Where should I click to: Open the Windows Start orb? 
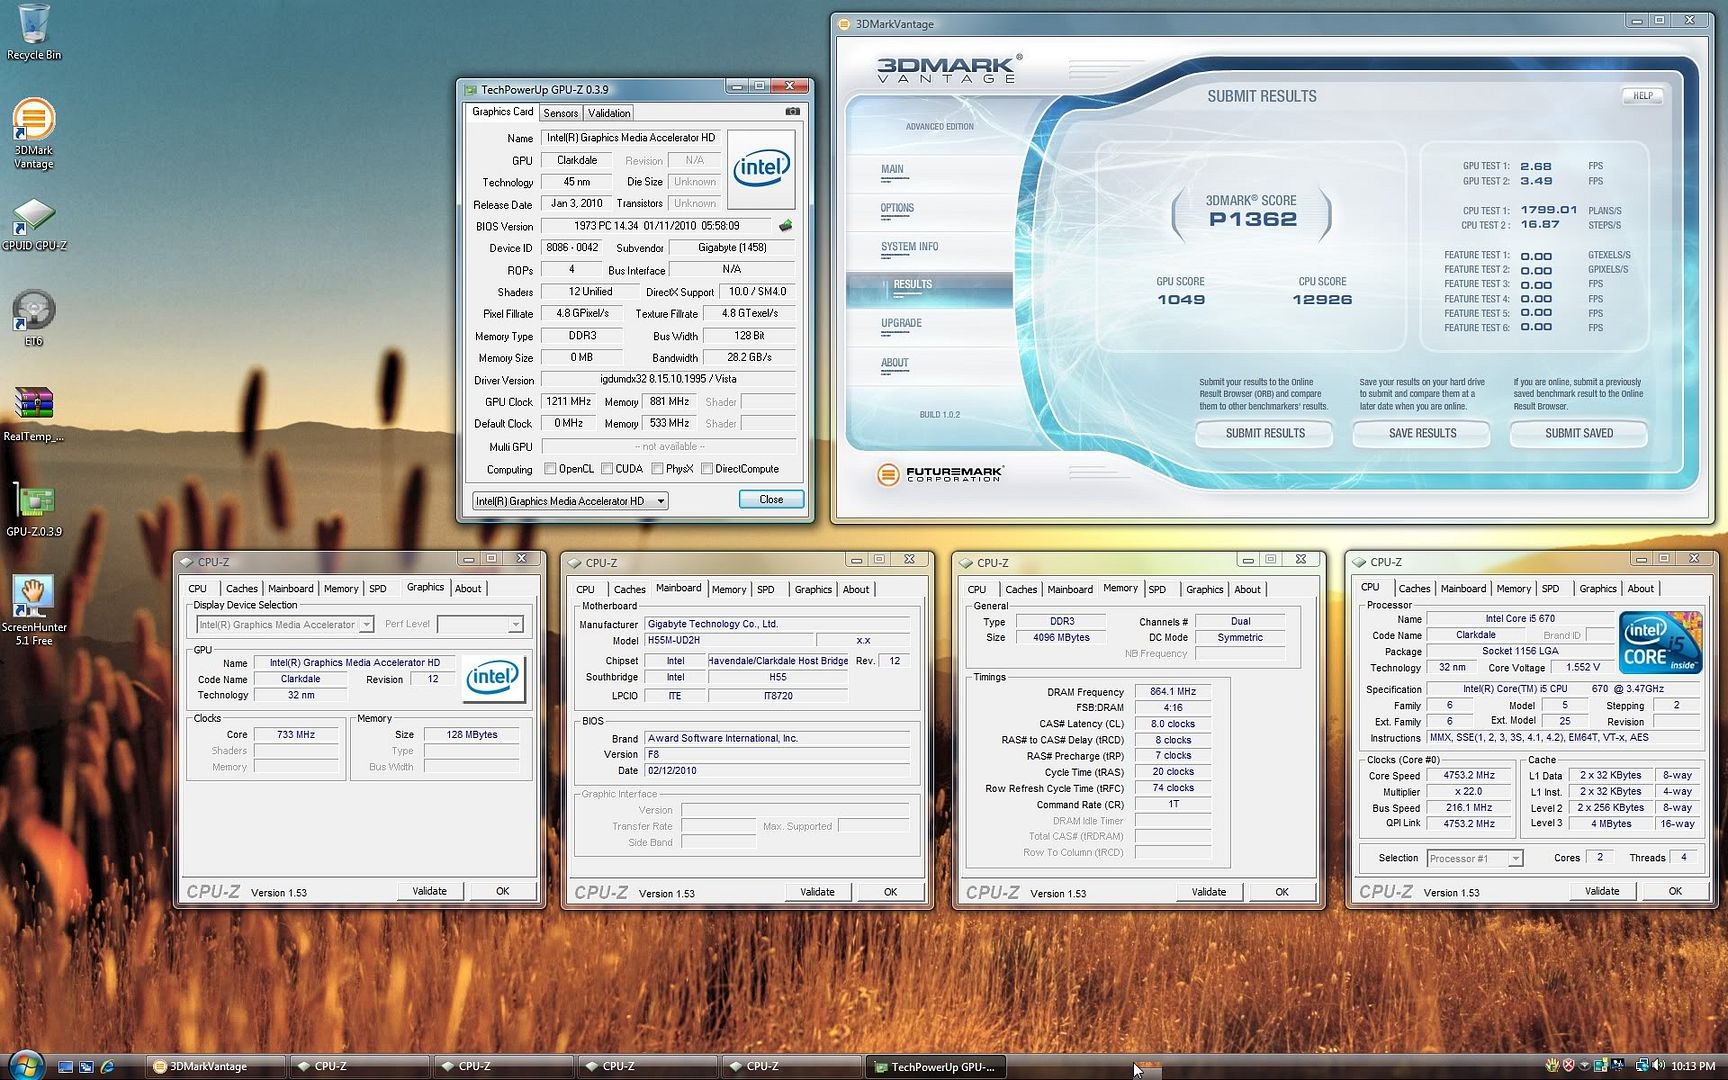click(24, 1065)
